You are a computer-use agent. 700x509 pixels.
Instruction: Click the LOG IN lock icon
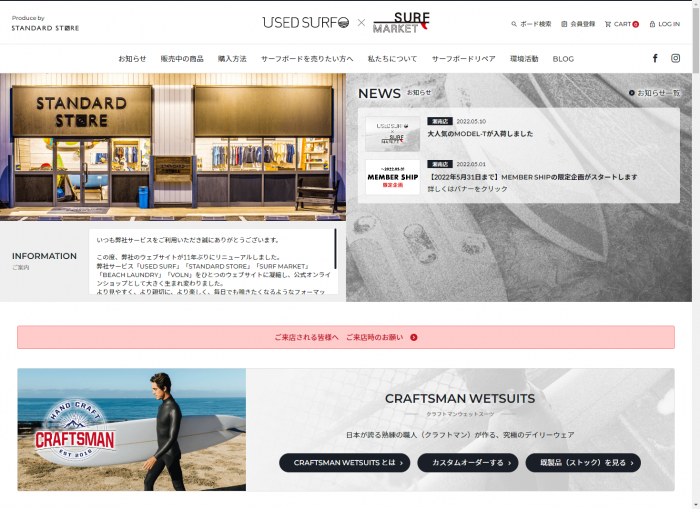point(652,24)
